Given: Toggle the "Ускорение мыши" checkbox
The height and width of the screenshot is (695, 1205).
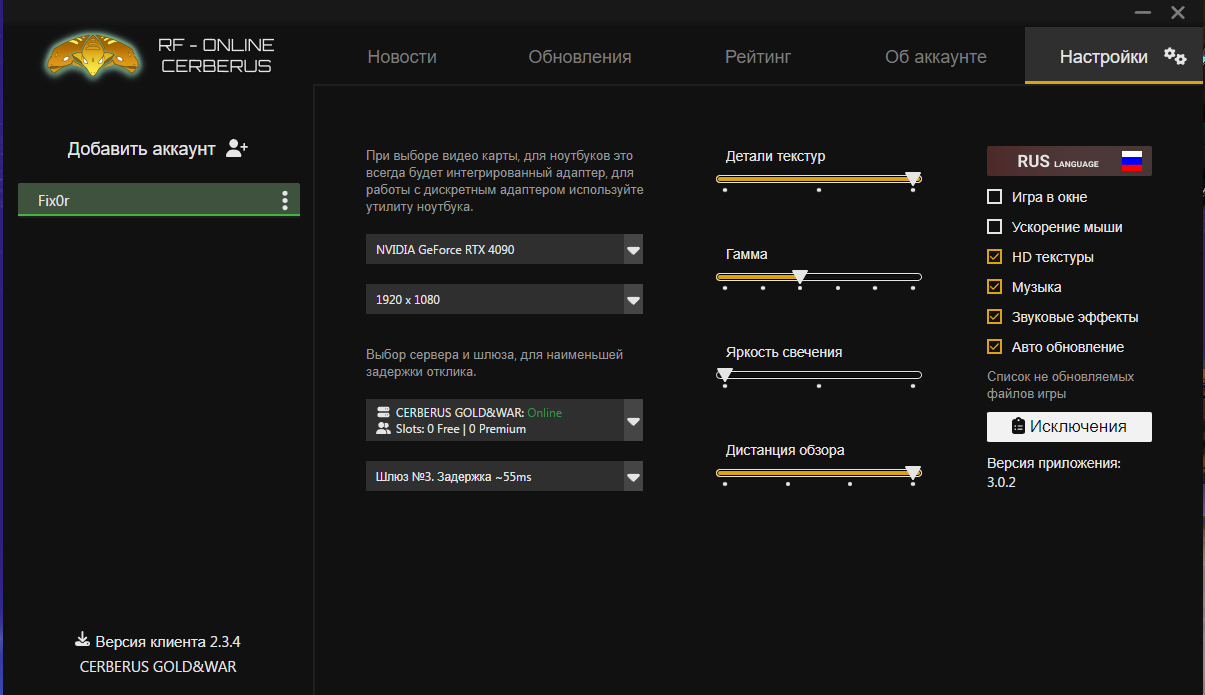Looking at the screenshot, I should pos(994,227).
